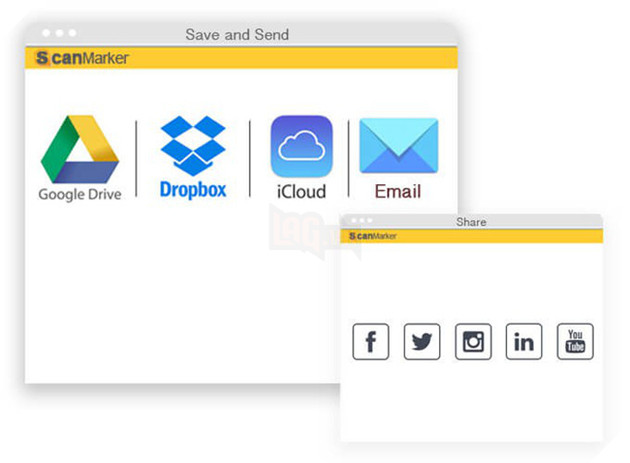The image size is (630, 463).
Task: Click the Email text label
Action: click(398, 191)
